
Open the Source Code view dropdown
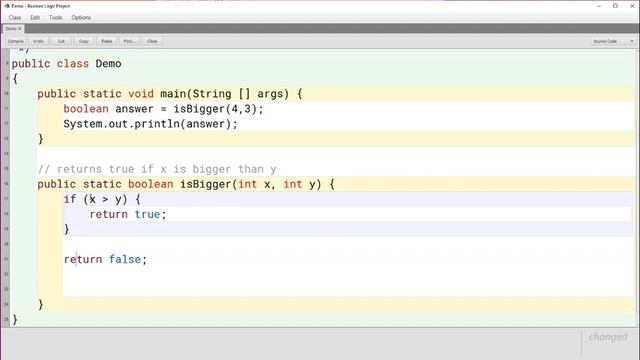613,41
